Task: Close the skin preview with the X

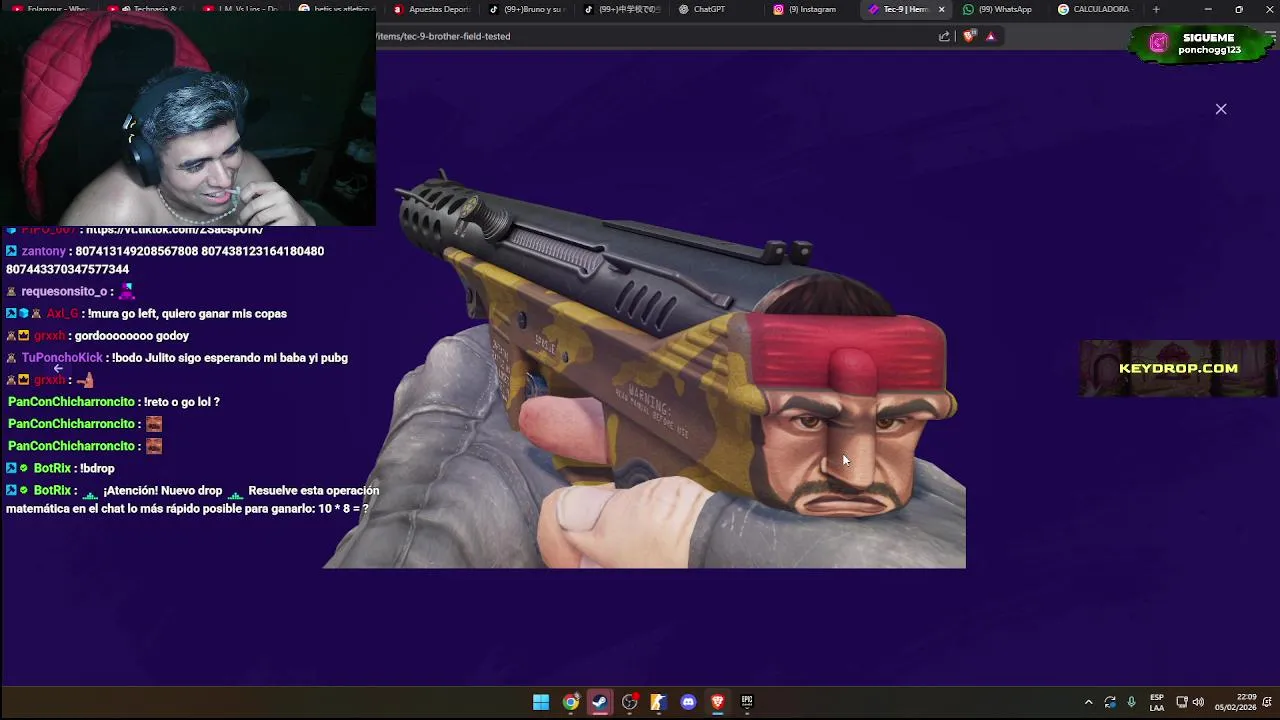Action: pyautogui.click(x=1221, y=109)
